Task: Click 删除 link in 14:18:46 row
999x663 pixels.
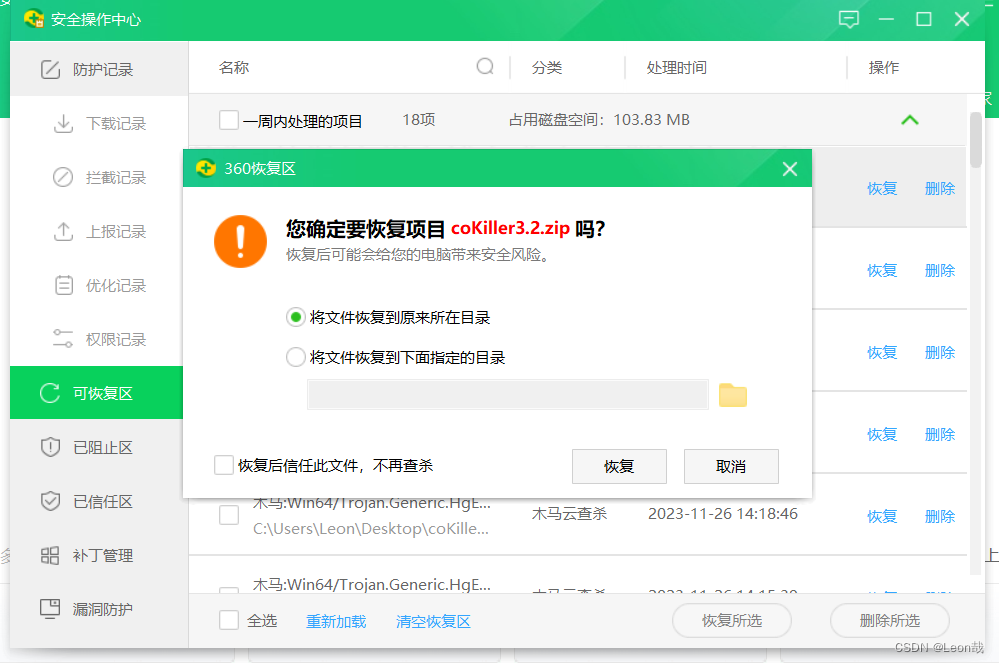Action: 940,516
